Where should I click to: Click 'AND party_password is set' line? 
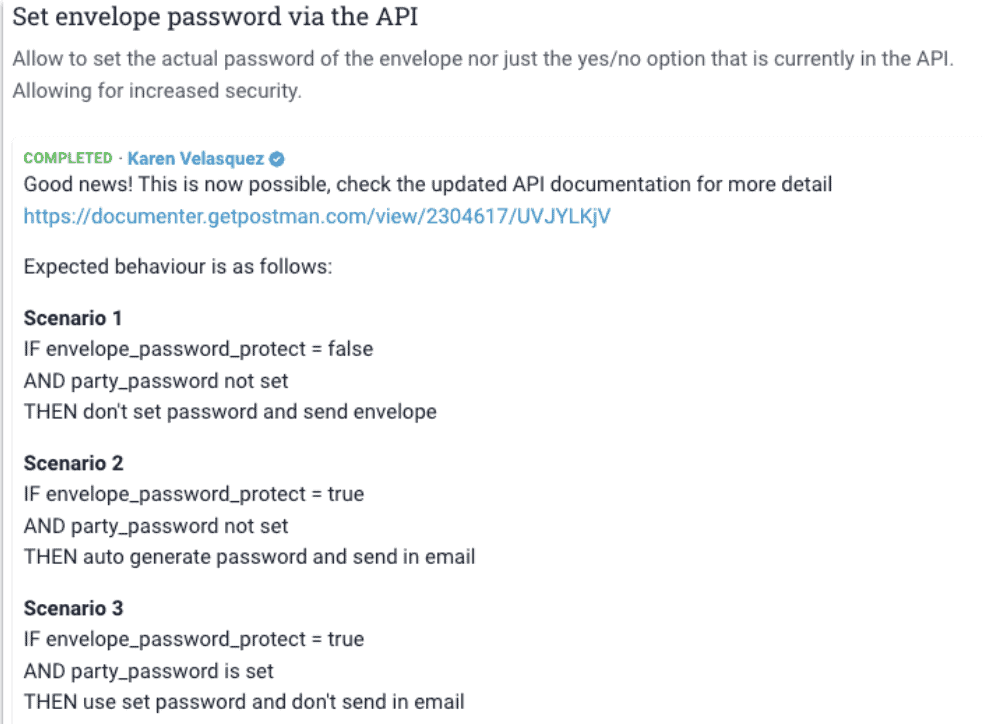pyautogui.click(x=149, y=671)
